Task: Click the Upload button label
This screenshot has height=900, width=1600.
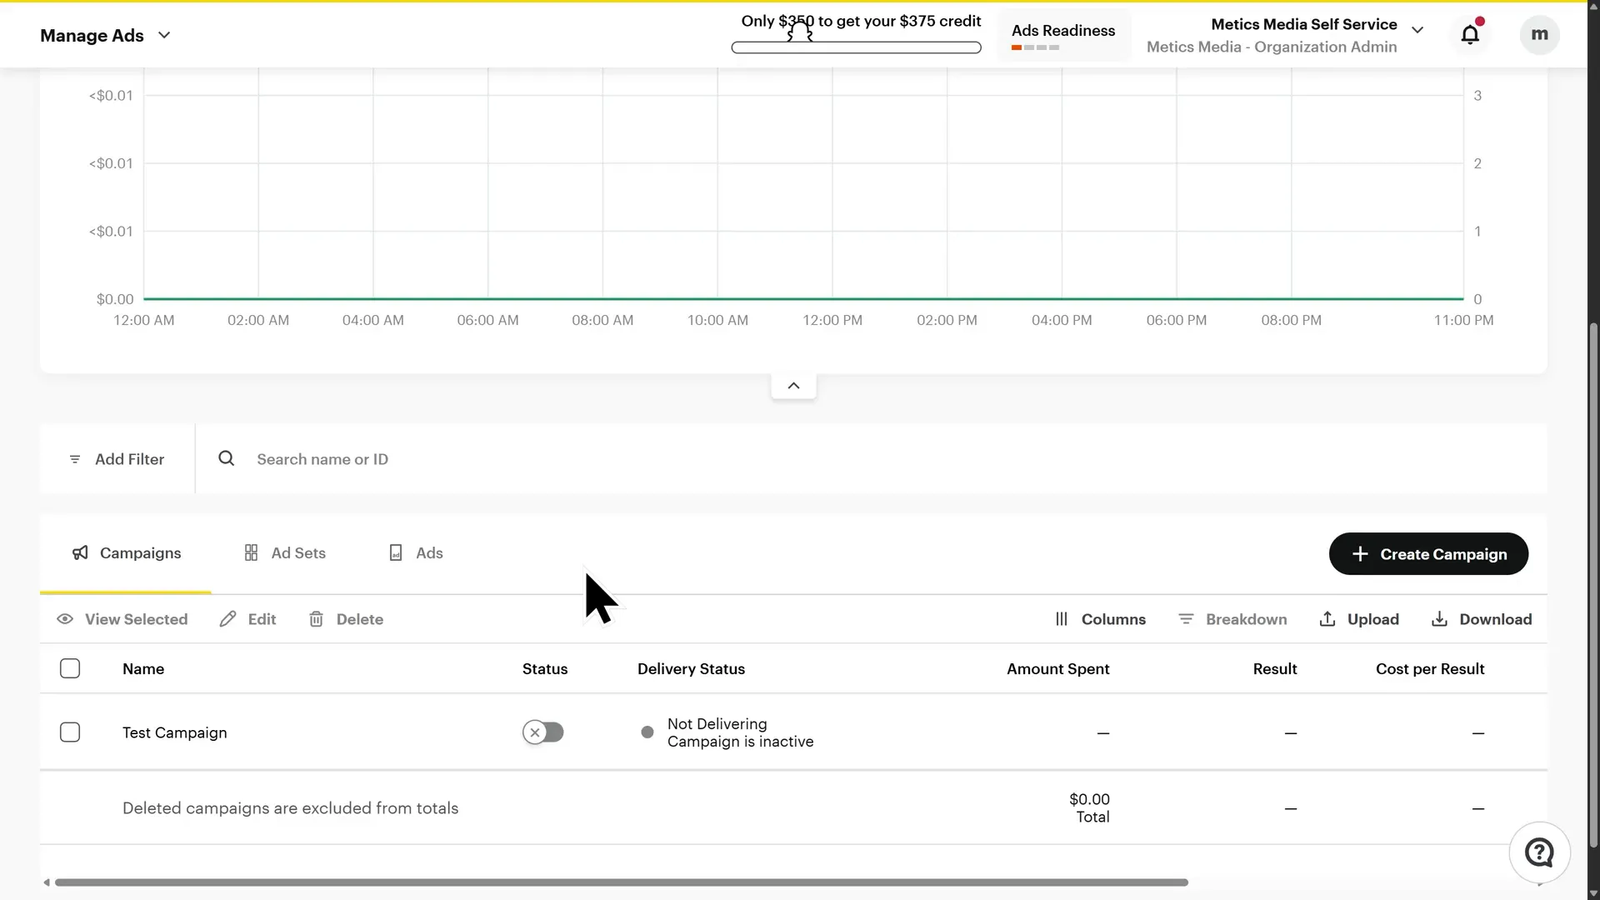Action: 1373,619
